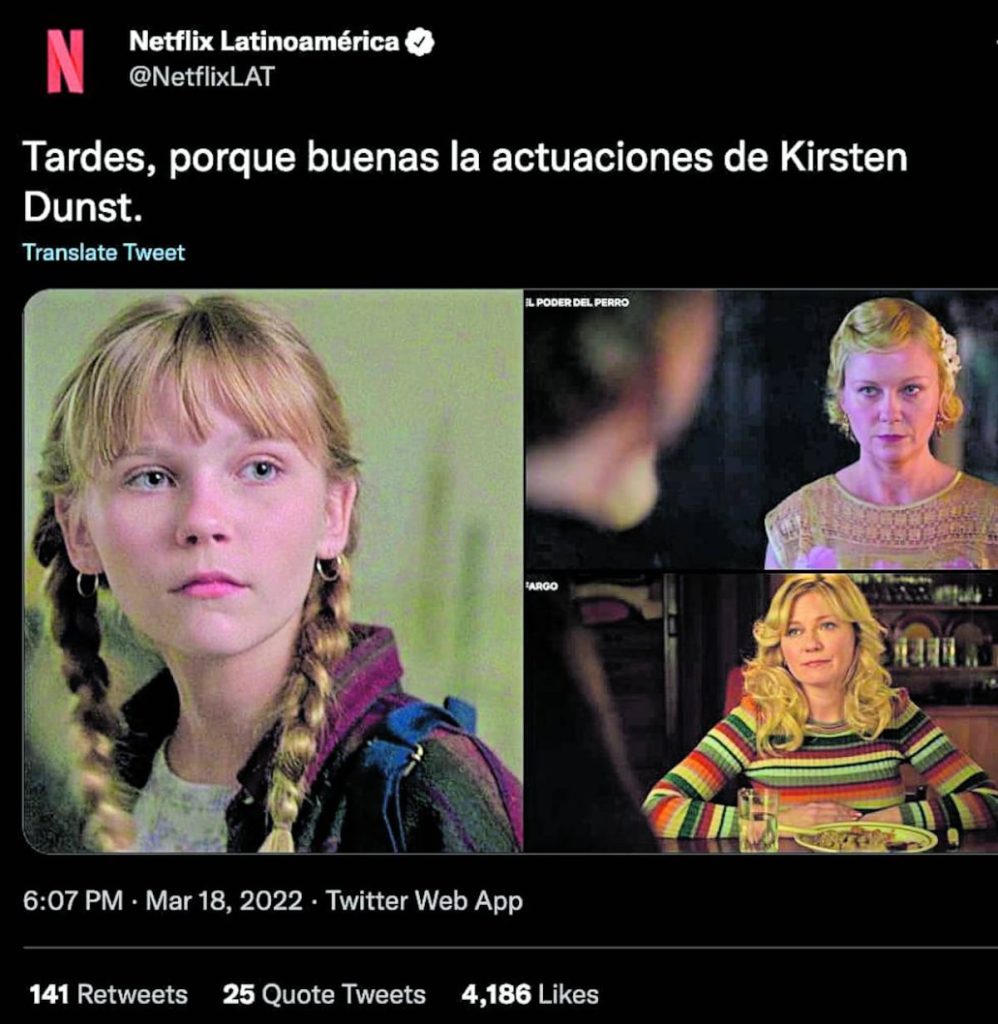The height and width of the screenshot is (1024, 998).
Task: Click the EL PODER DEL PERRO caption label
Action: [577, 302]
